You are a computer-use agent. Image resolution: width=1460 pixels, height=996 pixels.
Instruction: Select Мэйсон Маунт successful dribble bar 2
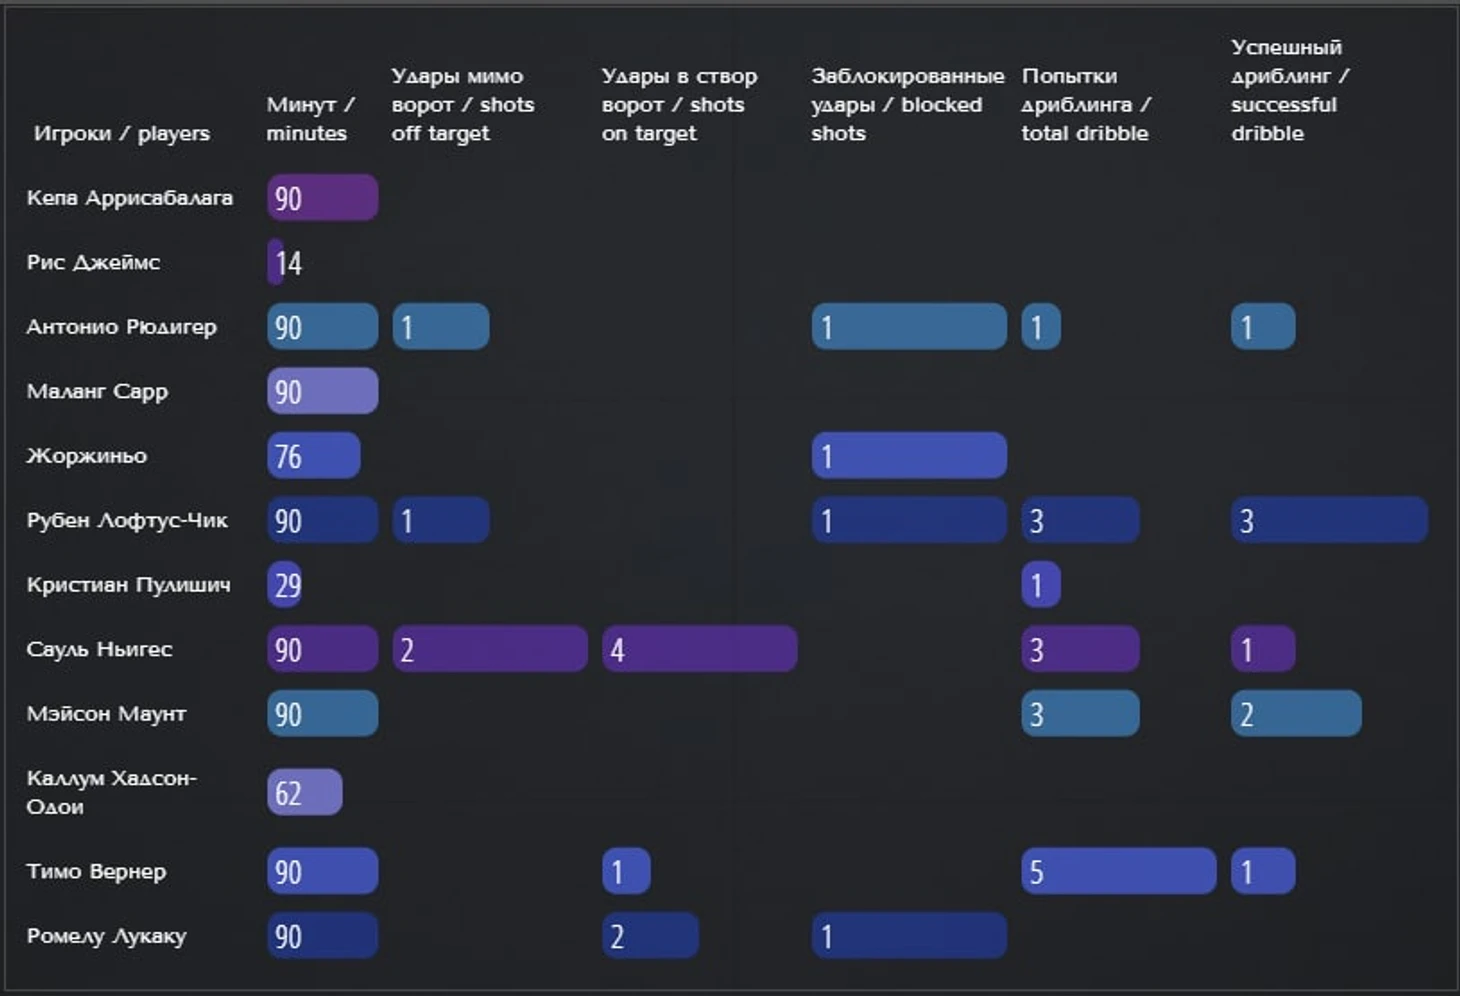(1296, 714)
